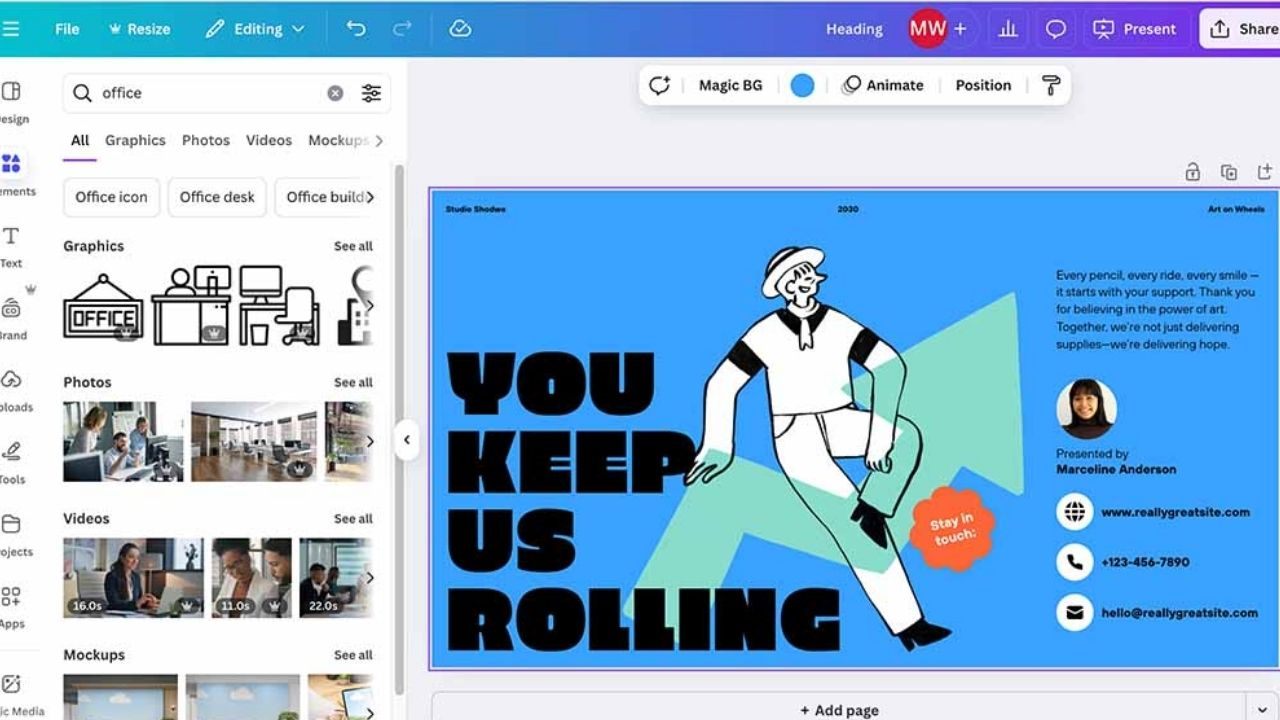Open the Editing mode dropdown
Image resolution: width=1280 pixels, height=720 pixels.
[255, 28]
